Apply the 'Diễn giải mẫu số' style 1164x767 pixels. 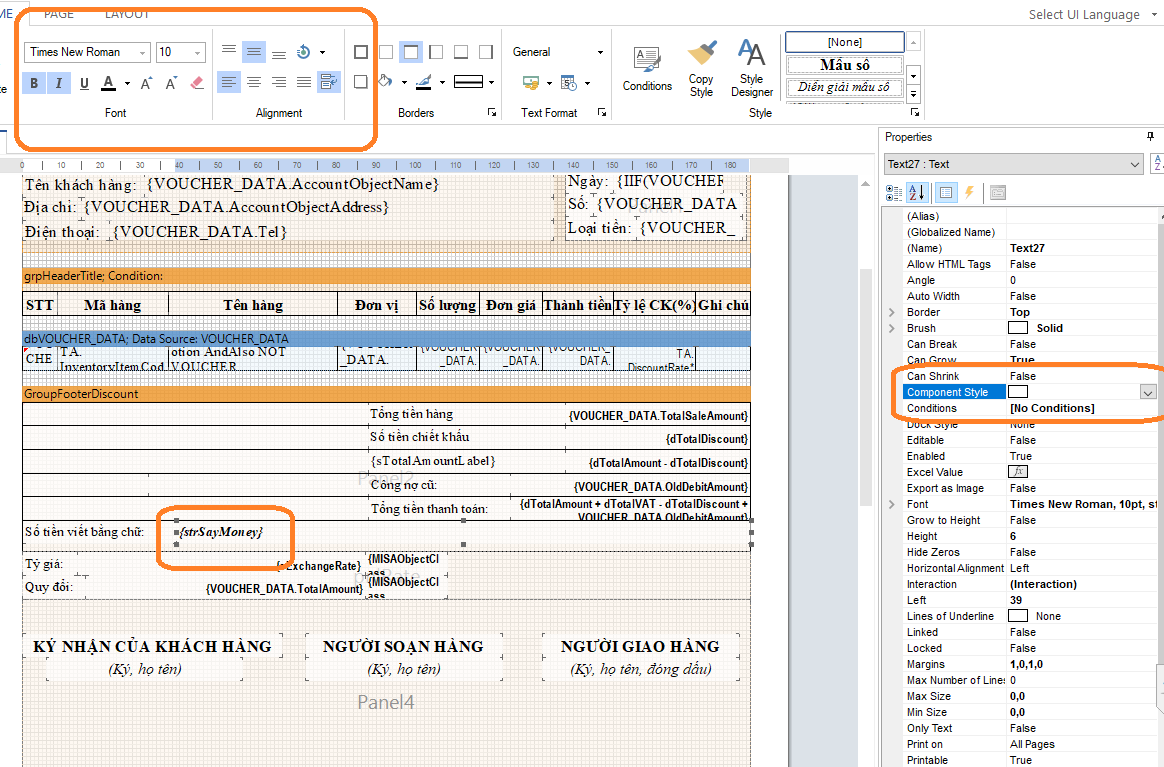(844, 87)
